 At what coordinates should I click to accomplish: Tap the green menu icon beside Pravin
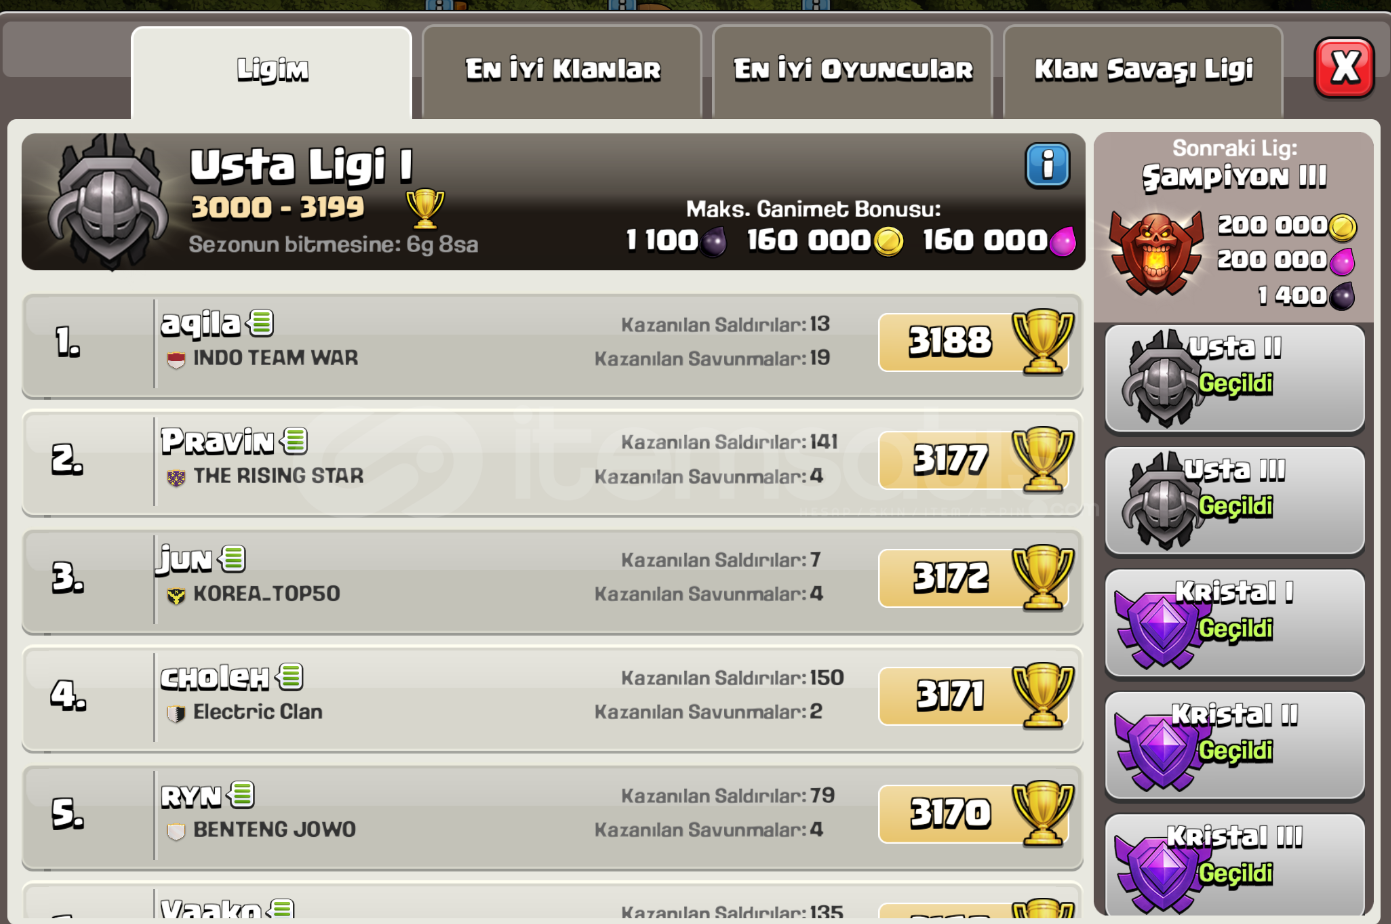tap(295, 440)
